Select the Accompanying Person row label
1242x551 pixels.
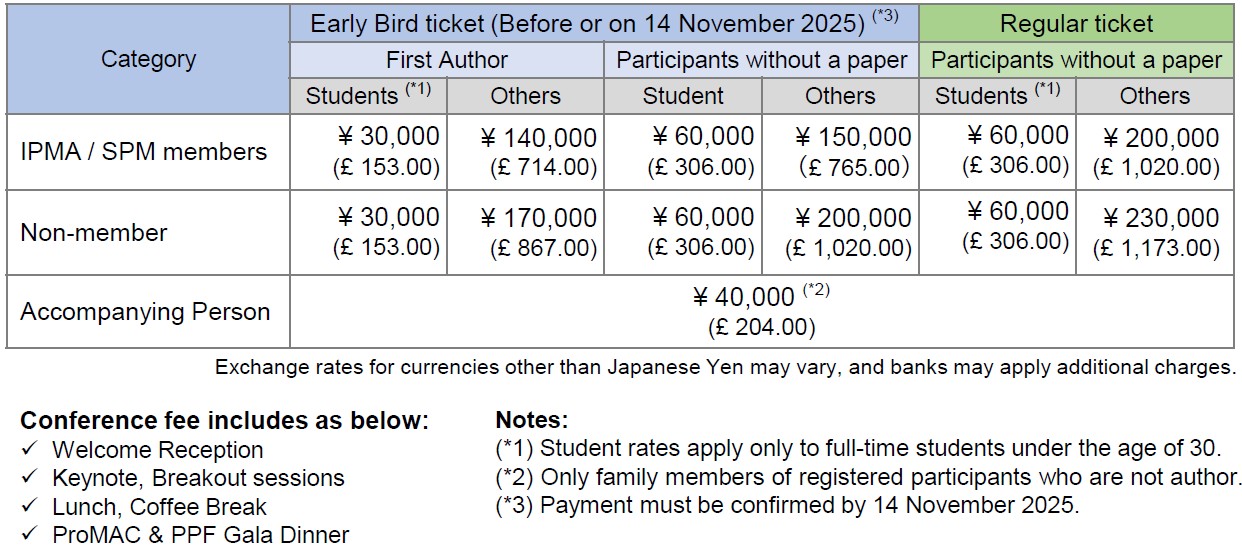click(x=145, y=311)
